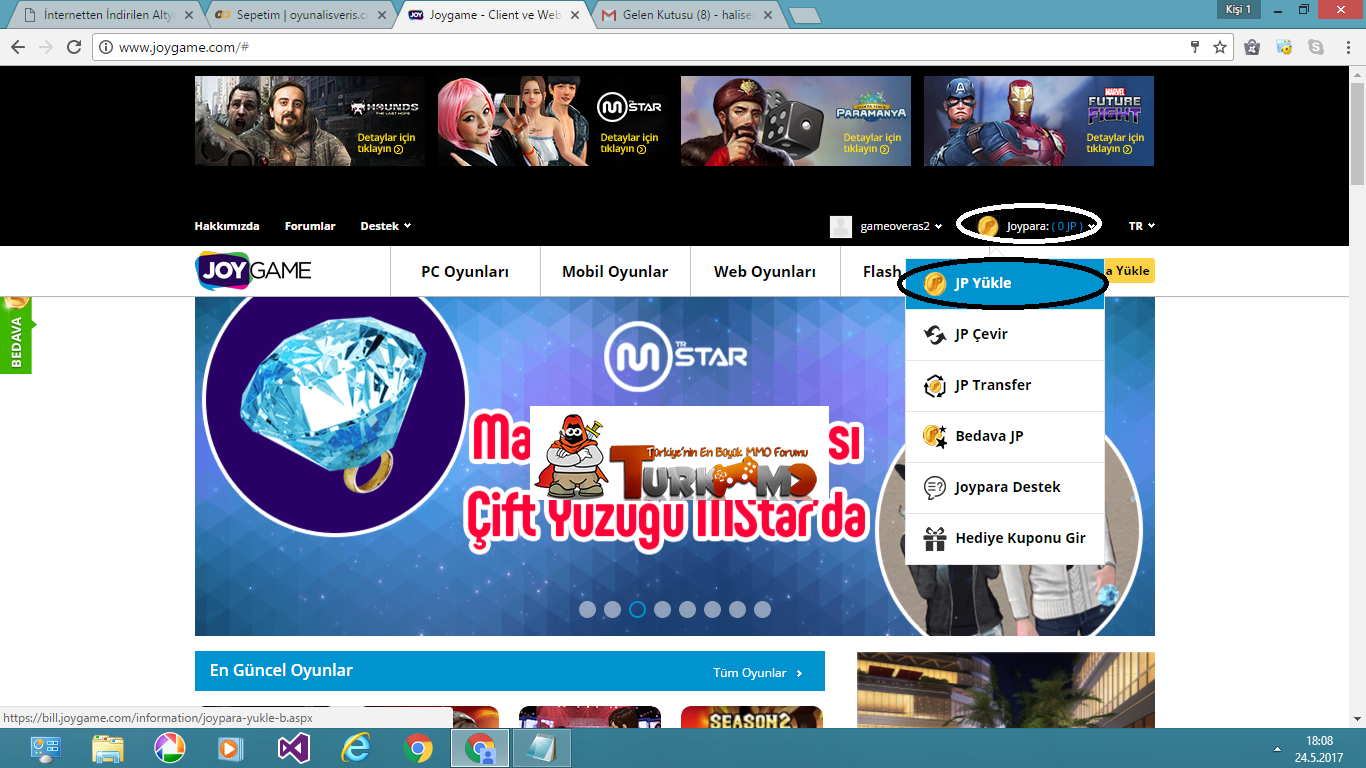Open Picasa from the taskbar
Screen dimensions: 1366x768
(x=170, y=748)
